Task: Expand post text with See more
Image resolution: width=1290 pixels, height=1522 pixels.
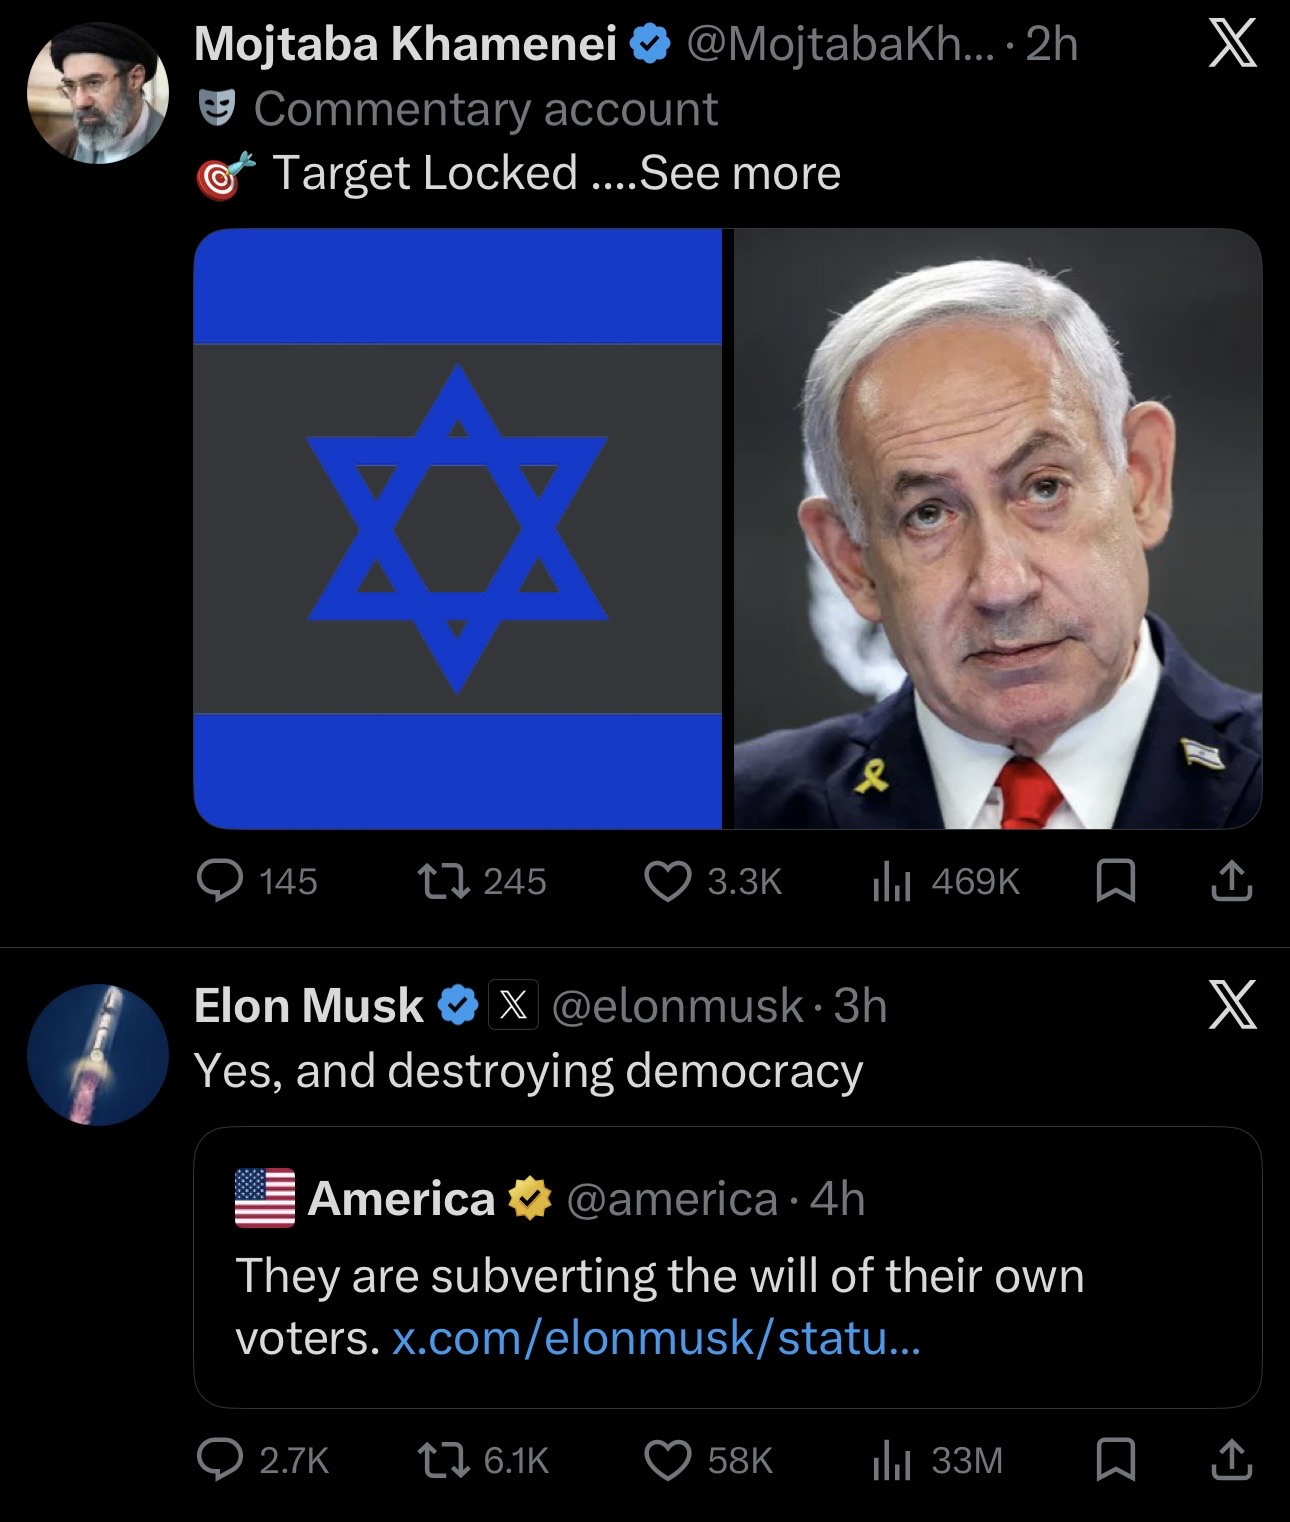Action: pyautogui.click(x=740, y=173)
